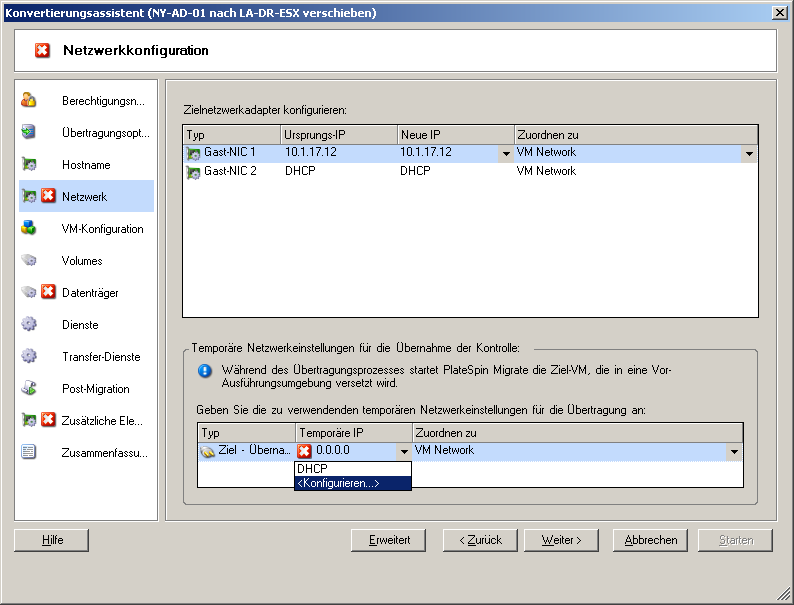The width and height of the screenshot is (794, 605).
Task: Click the red error icon beside Datenträger
Action: 48,292
